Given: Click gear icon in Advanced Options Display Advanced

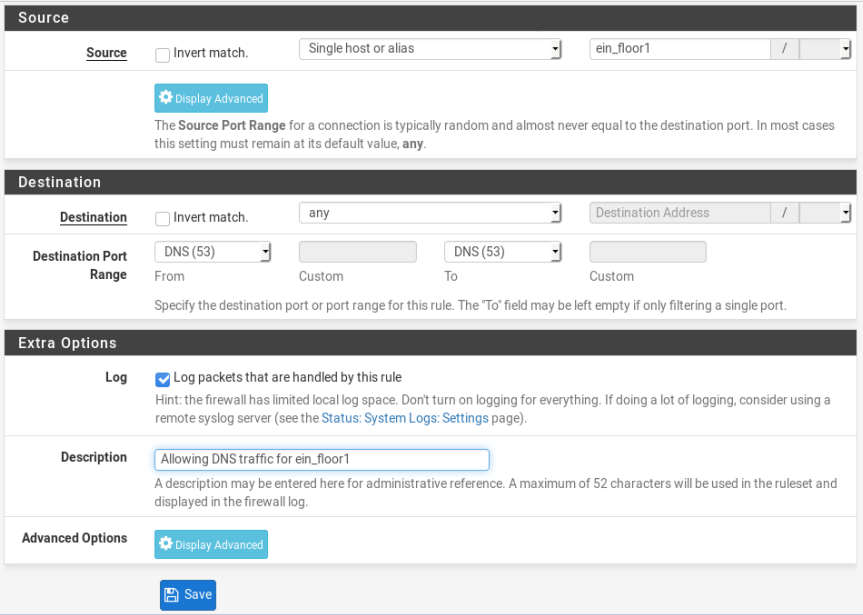Looking at the screenshot, I should pos(166,543).
